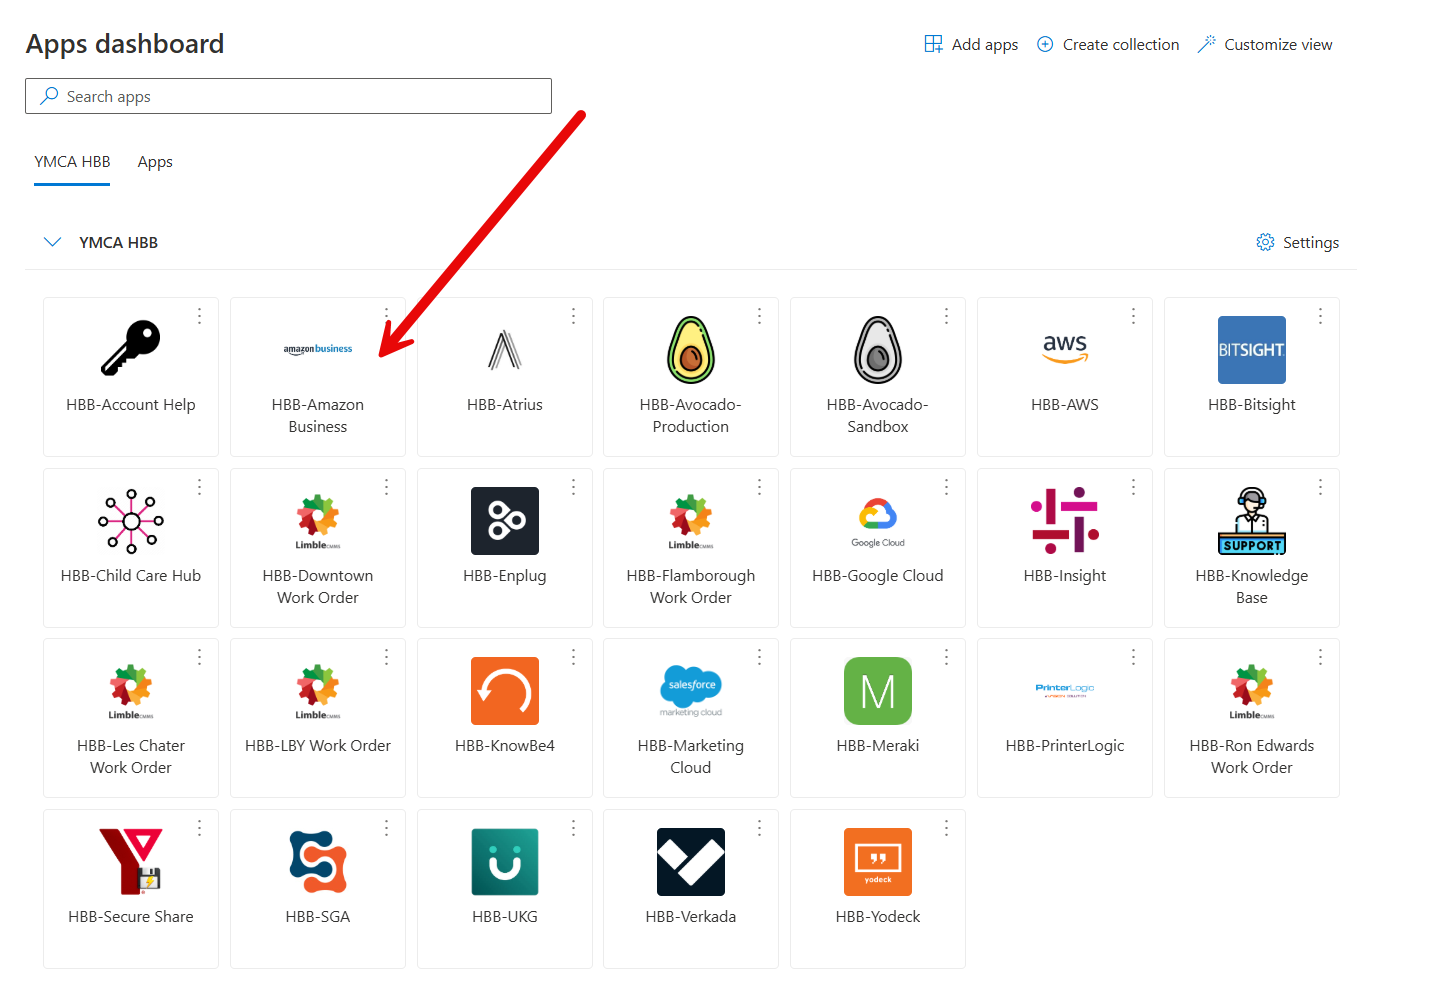Open more options on HBB-Yodeck card
This screenshot has width=1456, height=990.
click(947, 828)
